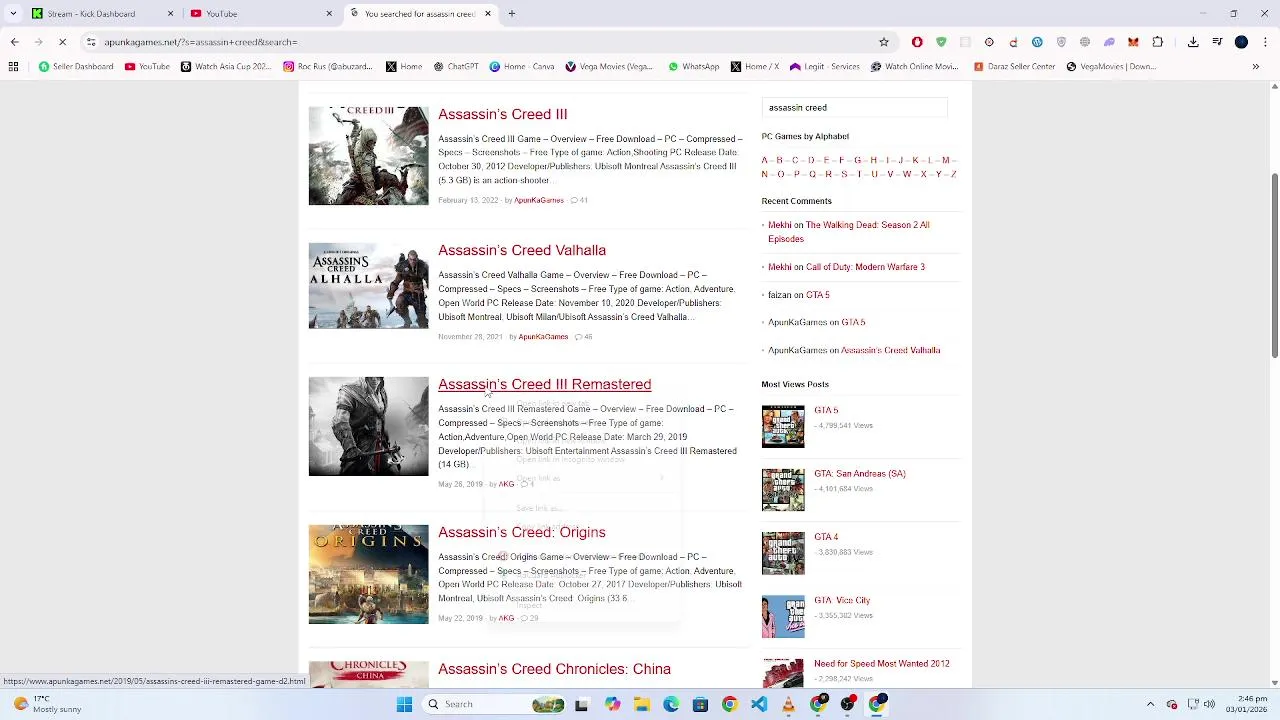Open OBS Studio from the taskbar
The image size is (1280, 720).
pos(848,705)
